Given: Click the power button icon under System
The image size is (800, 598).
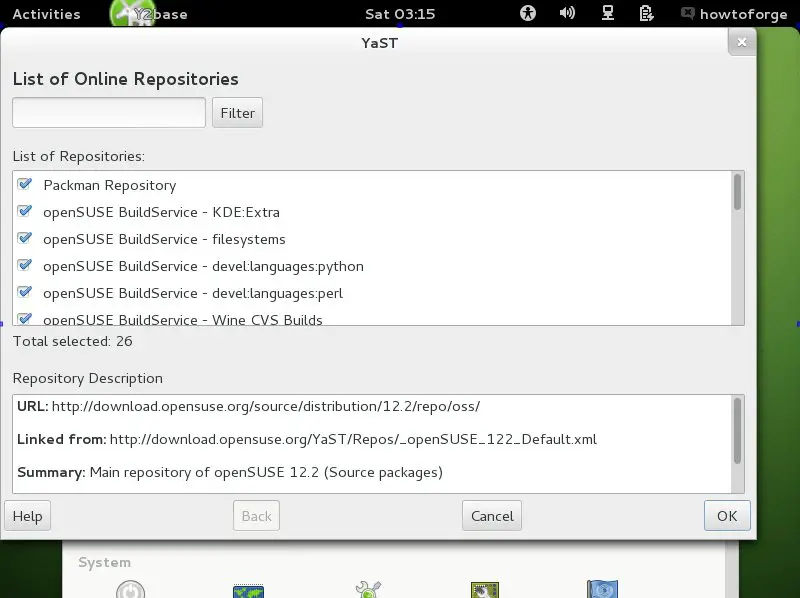Looking at the screenshot, I should [x=130, y=590].
